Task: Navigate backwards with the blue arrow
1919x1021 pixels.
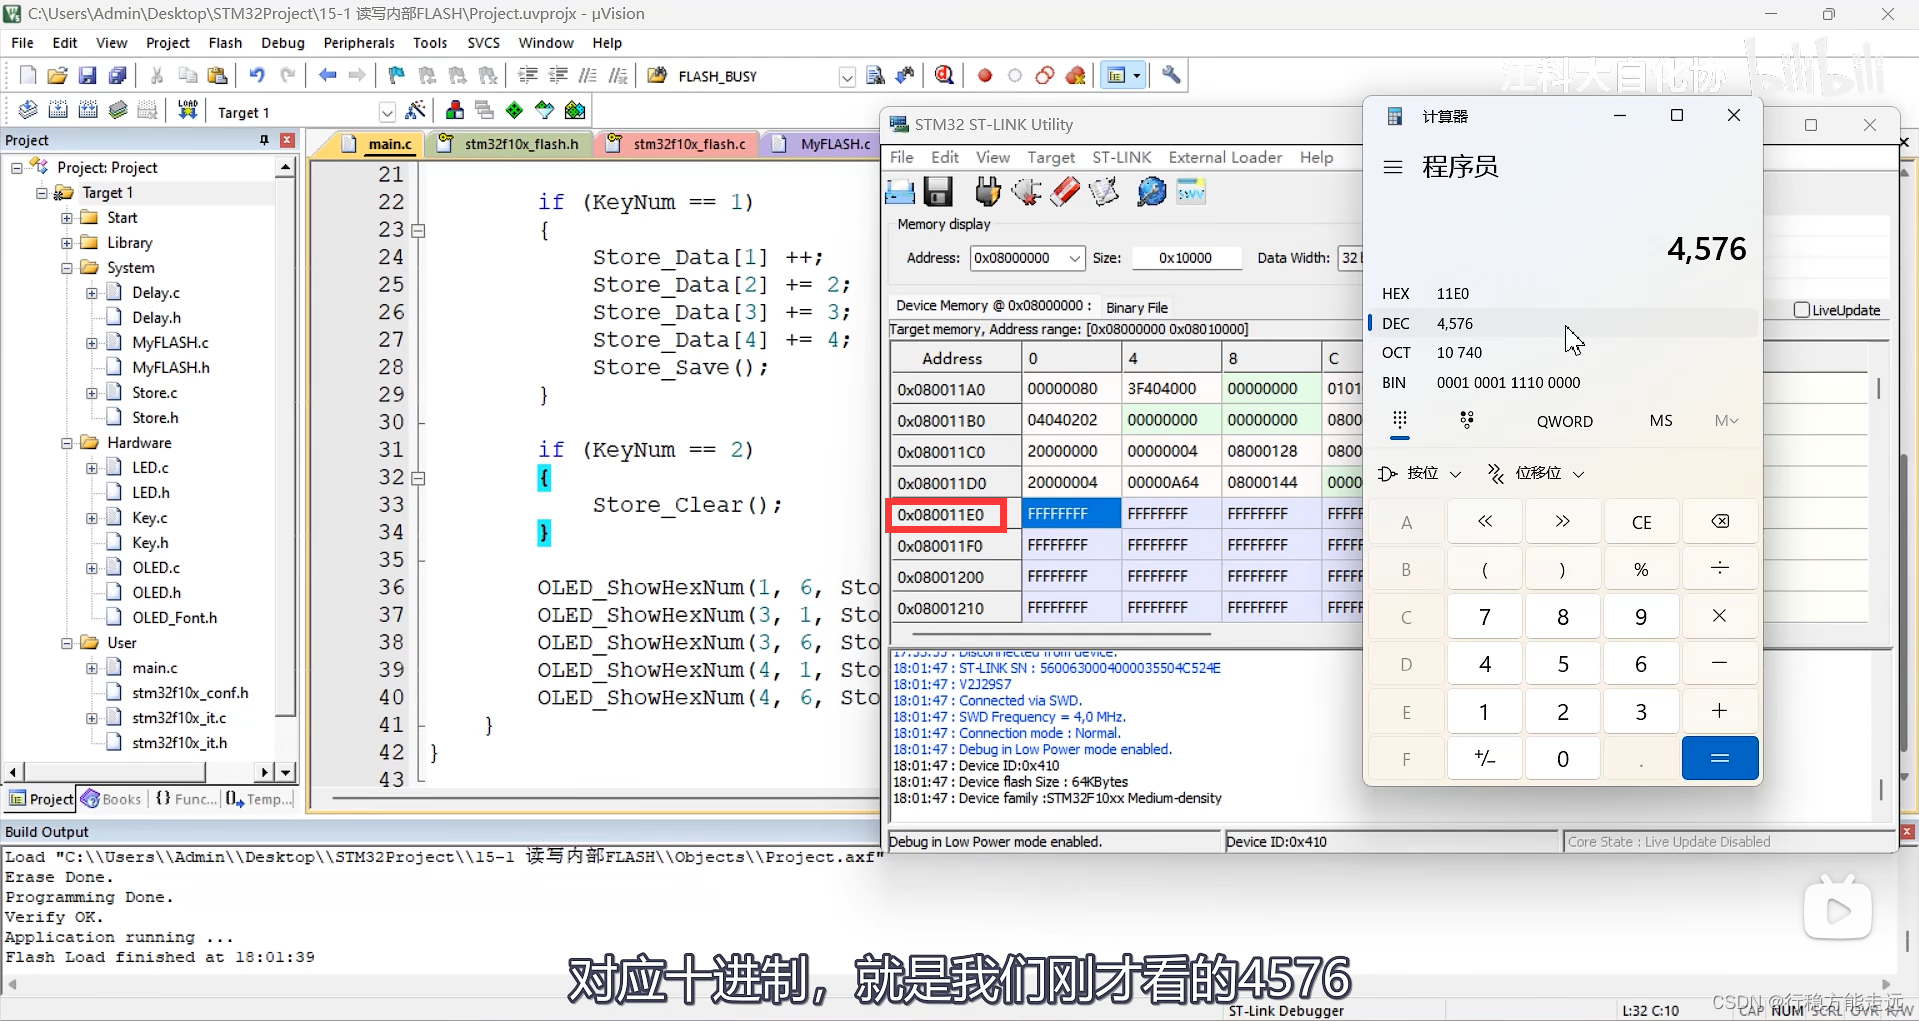Action: pos(327,76)
